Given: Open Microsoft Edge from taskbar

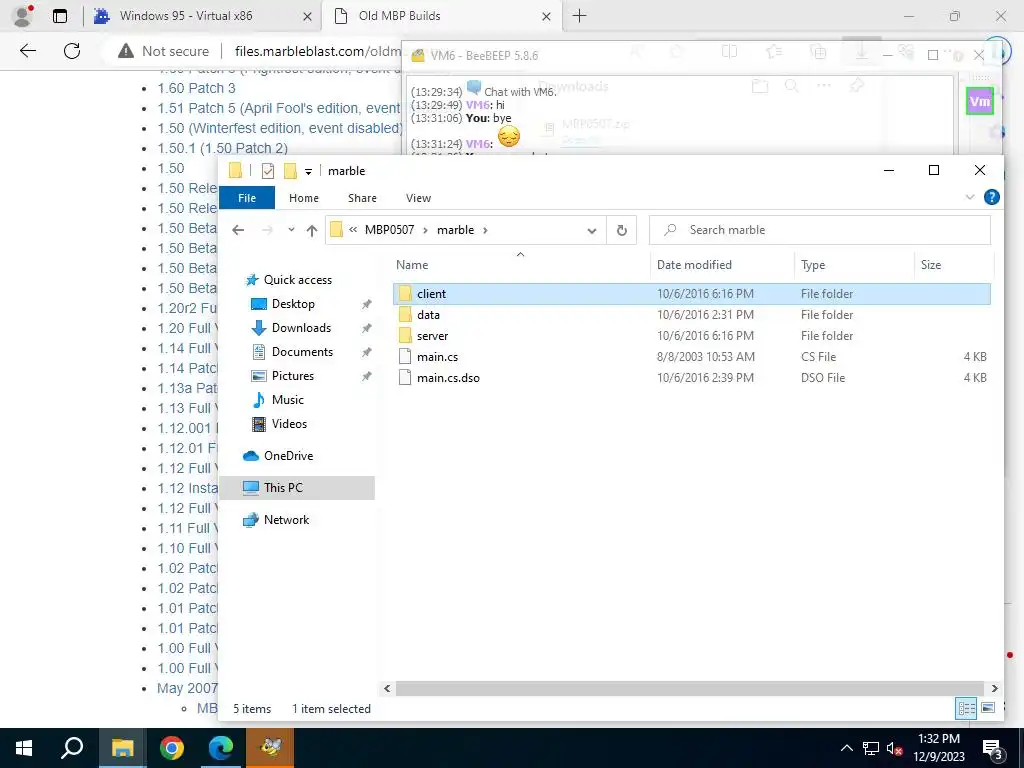Looking at the screenshot, I should point(221,748).
